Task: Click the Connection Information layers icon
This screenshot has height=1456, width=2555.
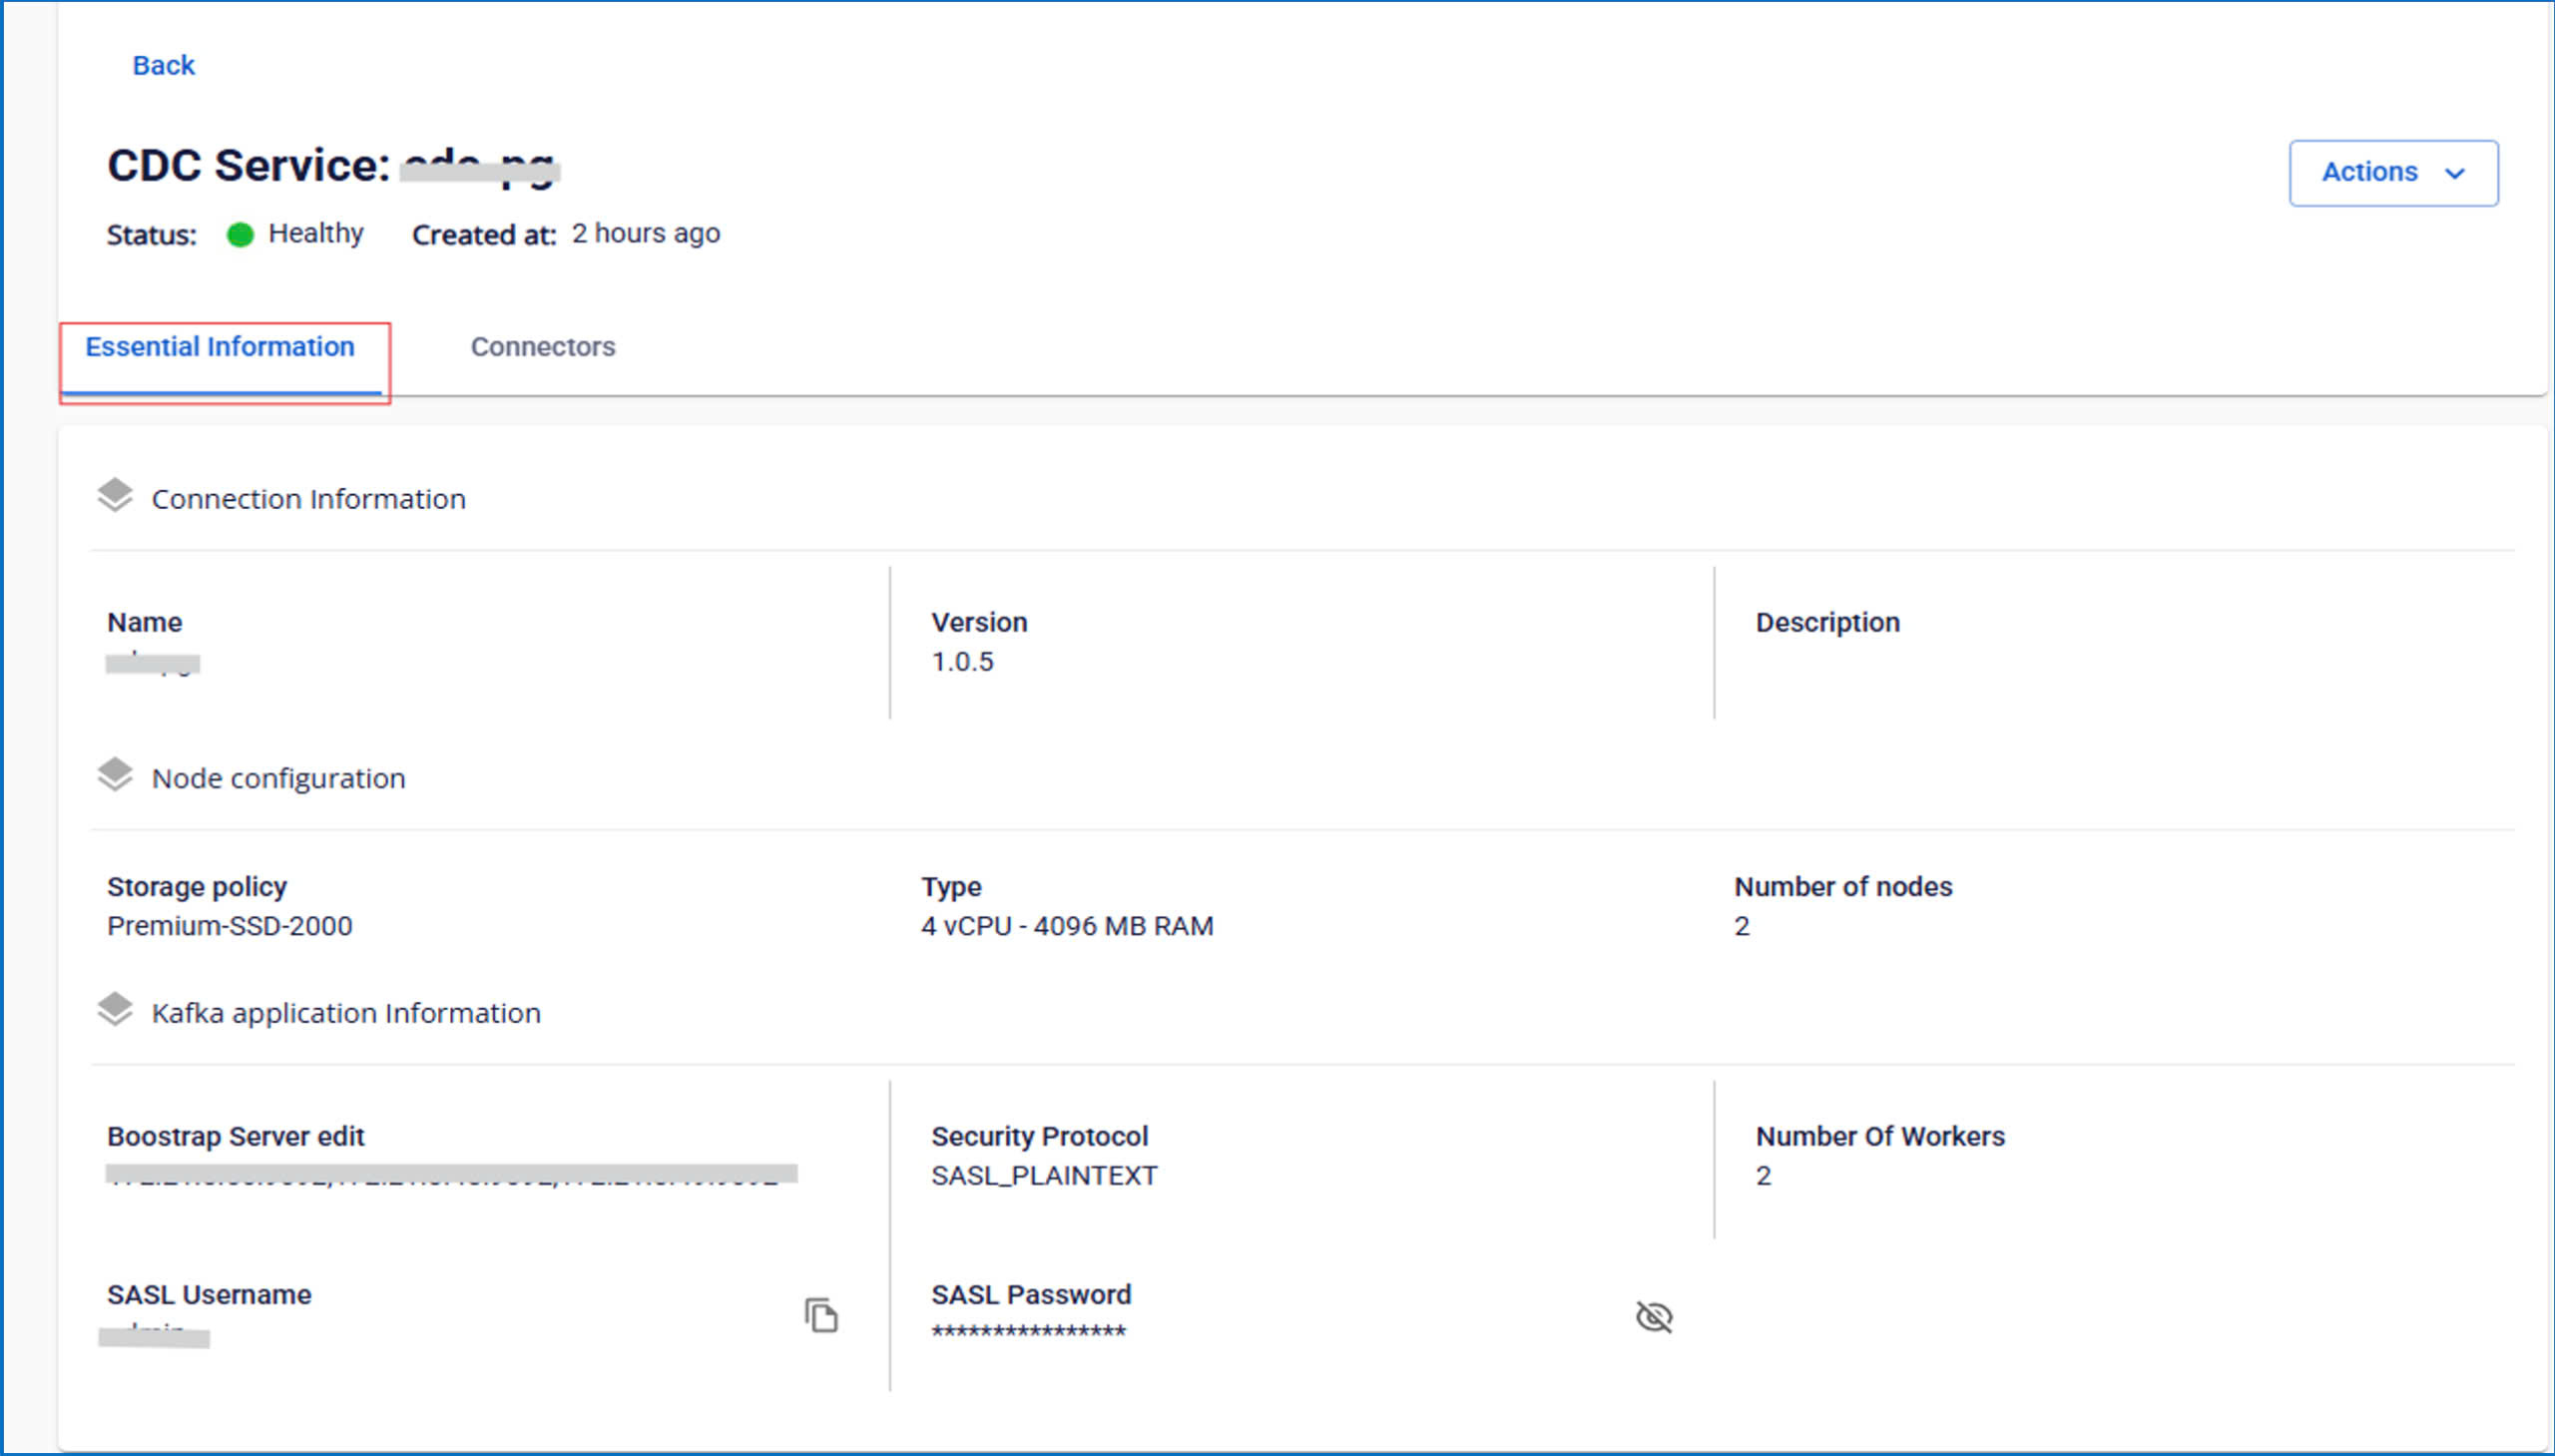Action: pyautogui.click(x=115, y=495)
